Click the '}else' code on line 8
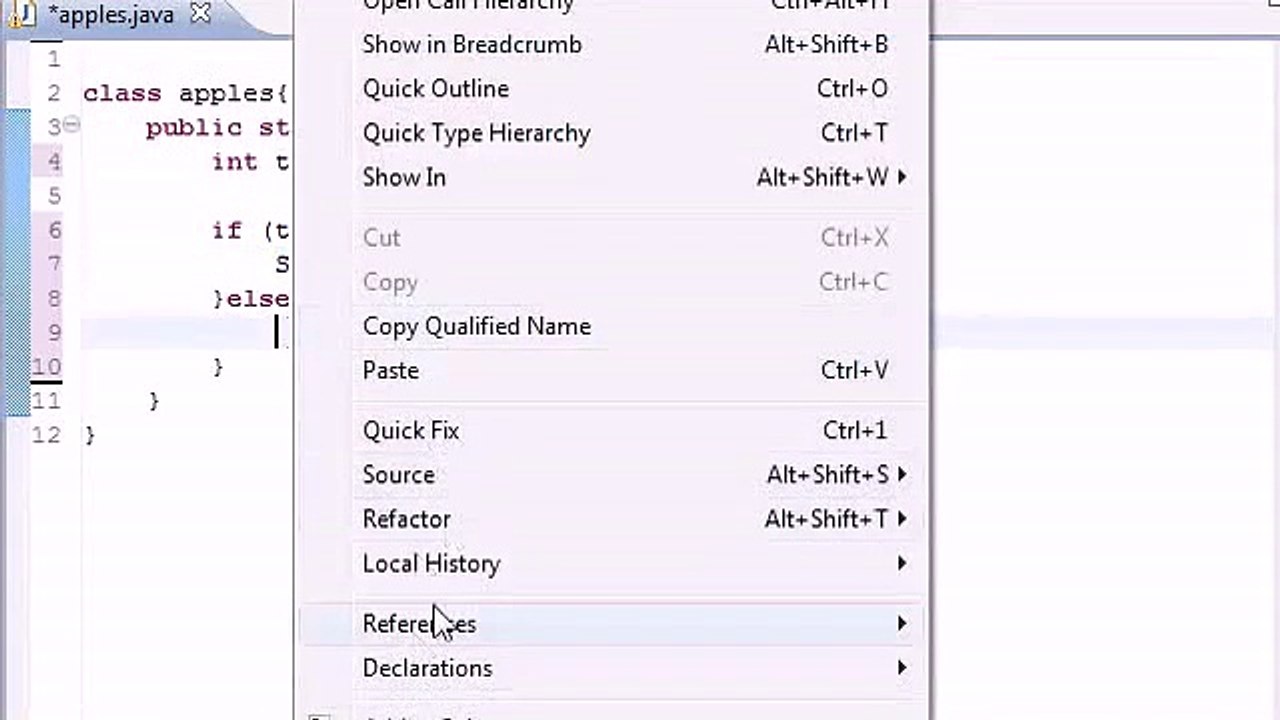Viewport: 1280px width, 720px height. pyautogui.click(x=251, y=299)
